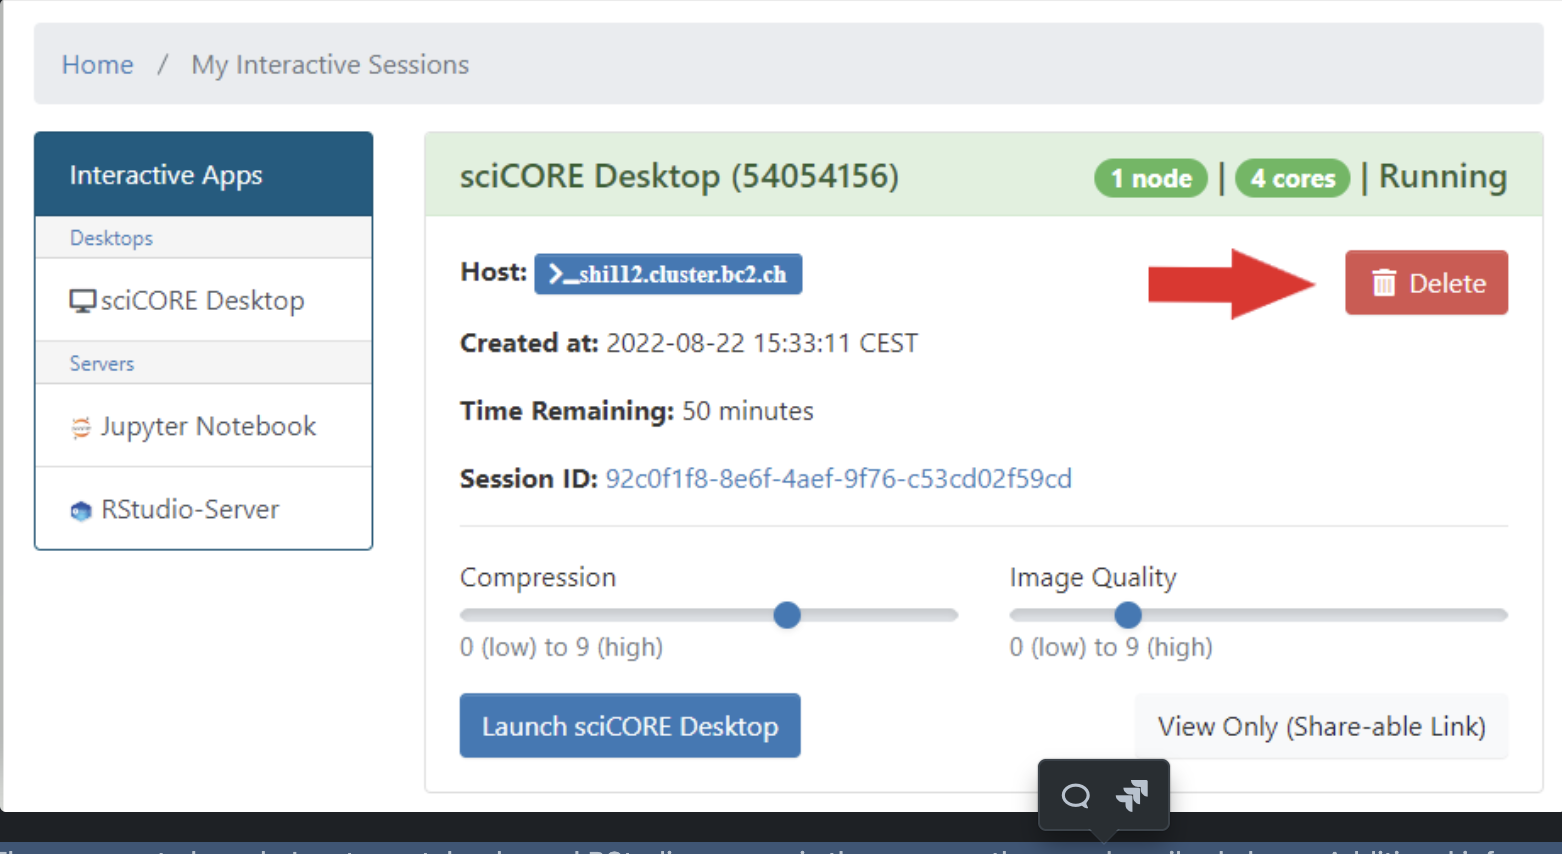Click My Interactive Sessions breadcrumb
Viewport: 1562px width, 854px height.
tap(330, 65)
